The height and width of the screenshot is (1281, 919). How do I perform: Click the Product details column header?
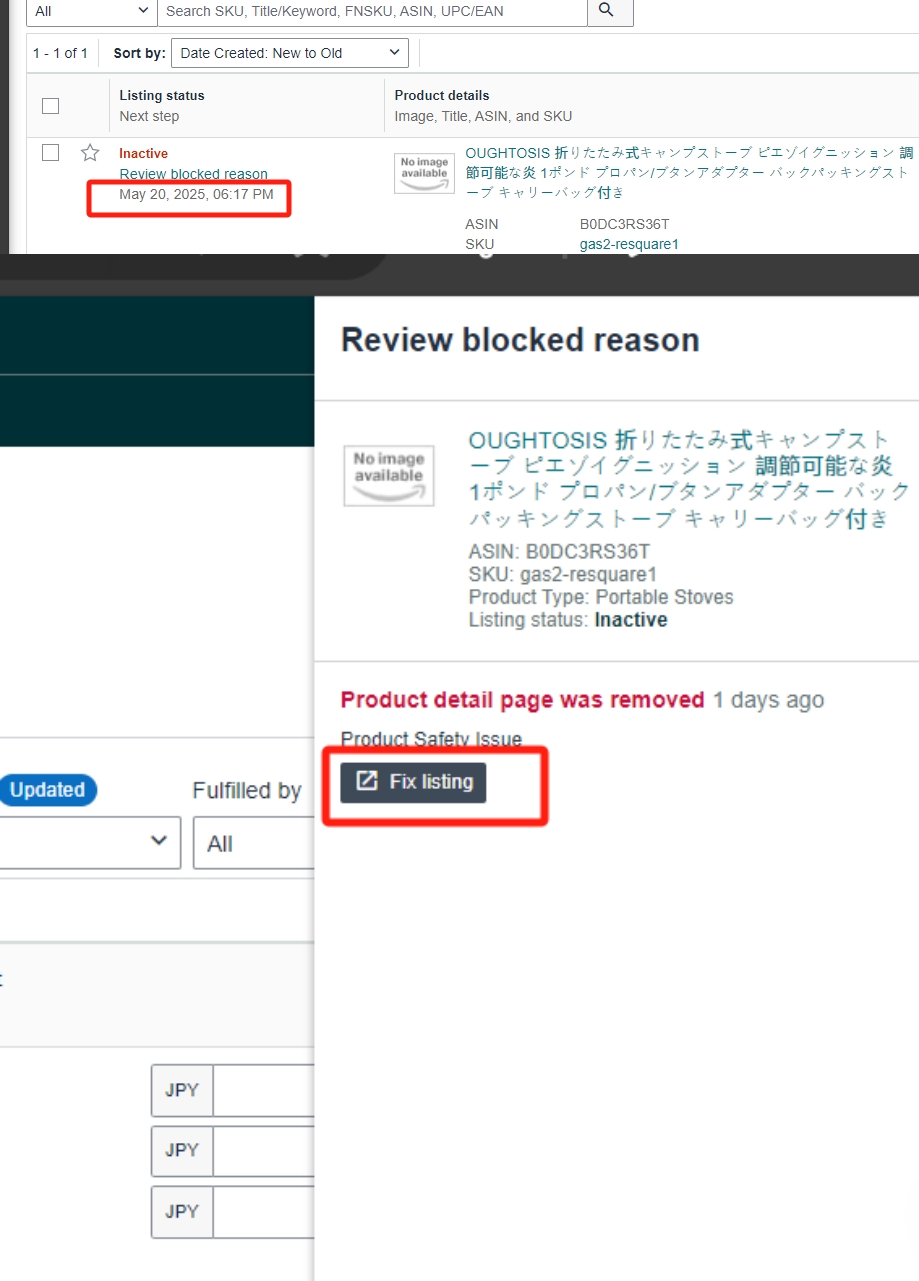click(x=442, y=96)
